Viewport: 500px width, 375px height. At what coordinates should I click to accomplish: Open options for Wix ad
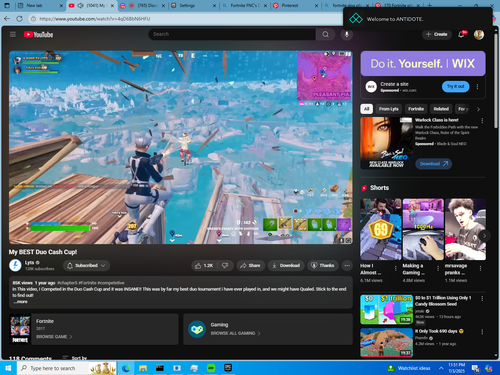pyautogui.click(x=477, y=87)
